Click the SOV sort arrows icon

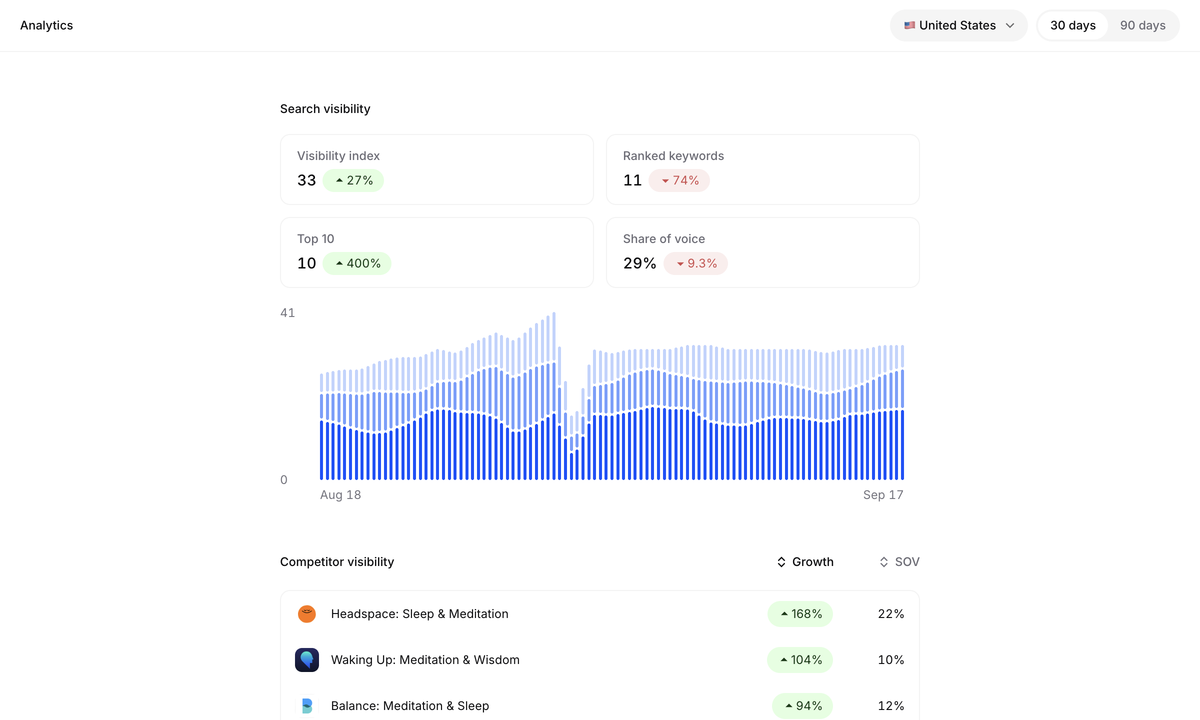point(884,562)
